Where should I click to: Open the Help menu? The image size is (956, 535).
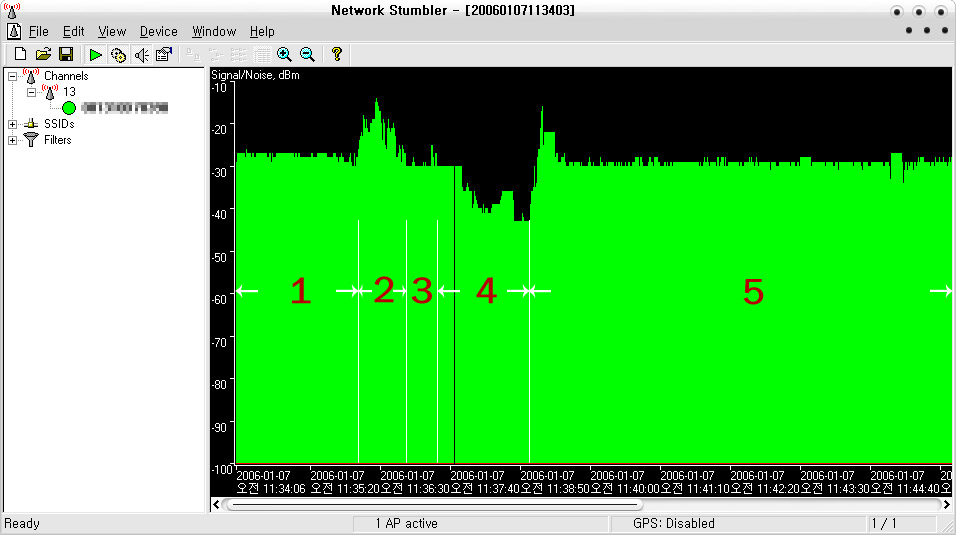(x=262, y=31)
